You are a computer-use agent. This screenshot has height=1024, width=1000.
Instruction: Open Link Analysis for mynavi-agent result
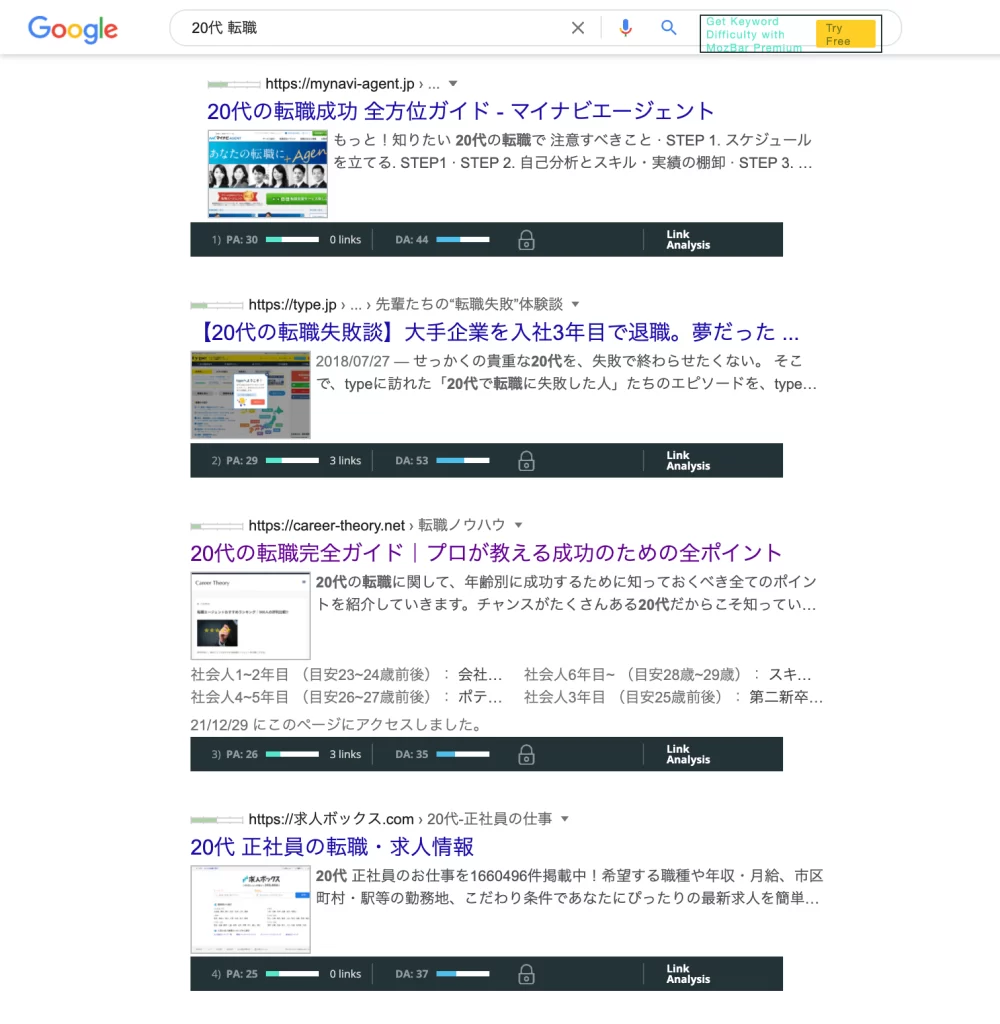(x=688, y=240)
